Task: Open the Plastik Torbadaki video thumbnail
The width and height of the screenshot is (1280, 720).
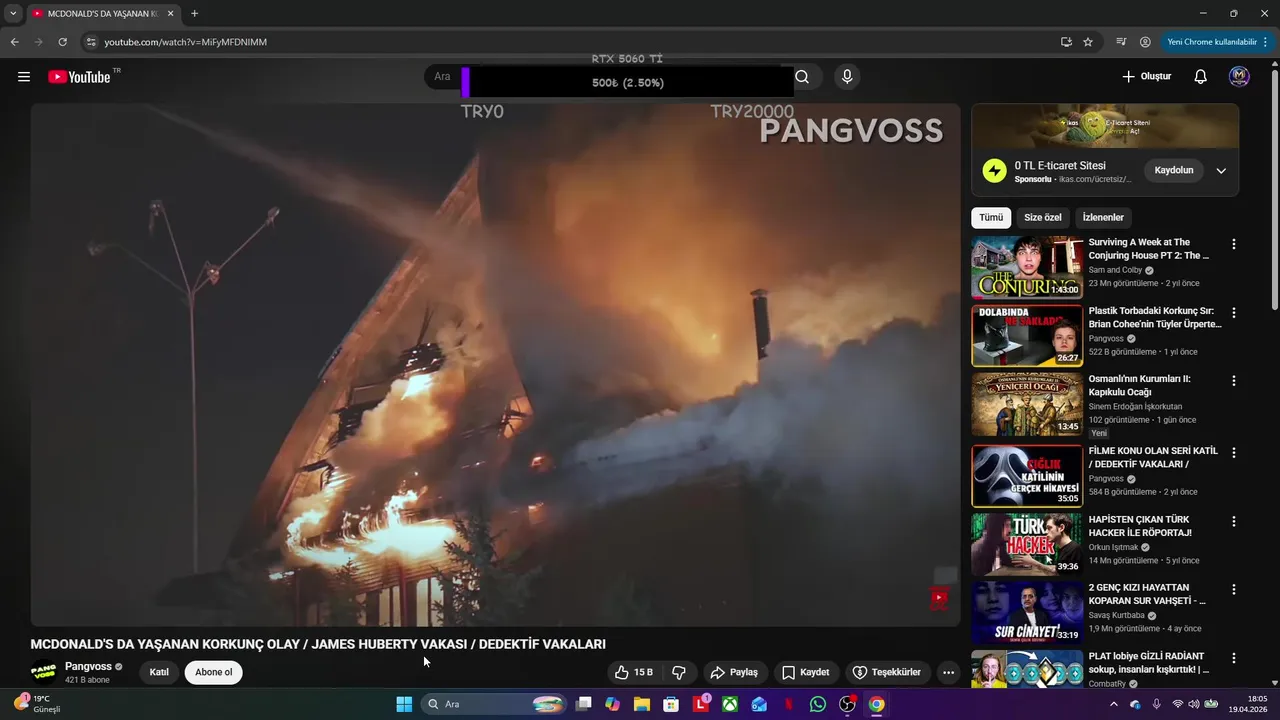Action: [x=1027, y=336]
